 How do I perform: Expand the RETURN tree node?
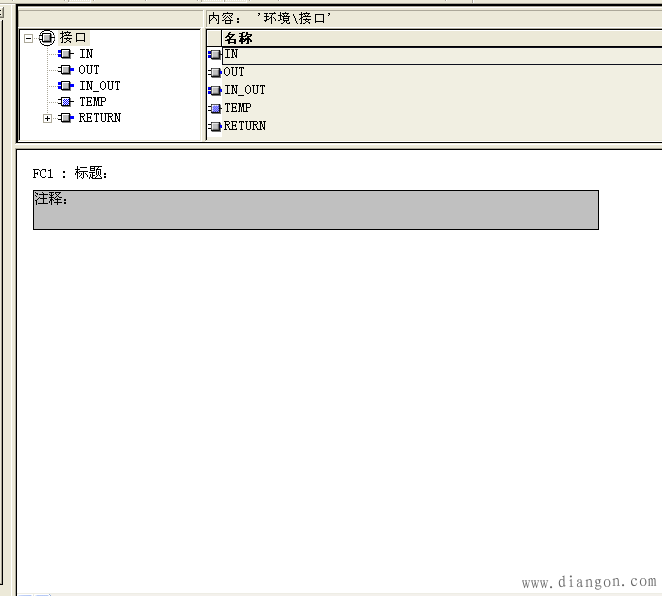click(x=47, y=118)
